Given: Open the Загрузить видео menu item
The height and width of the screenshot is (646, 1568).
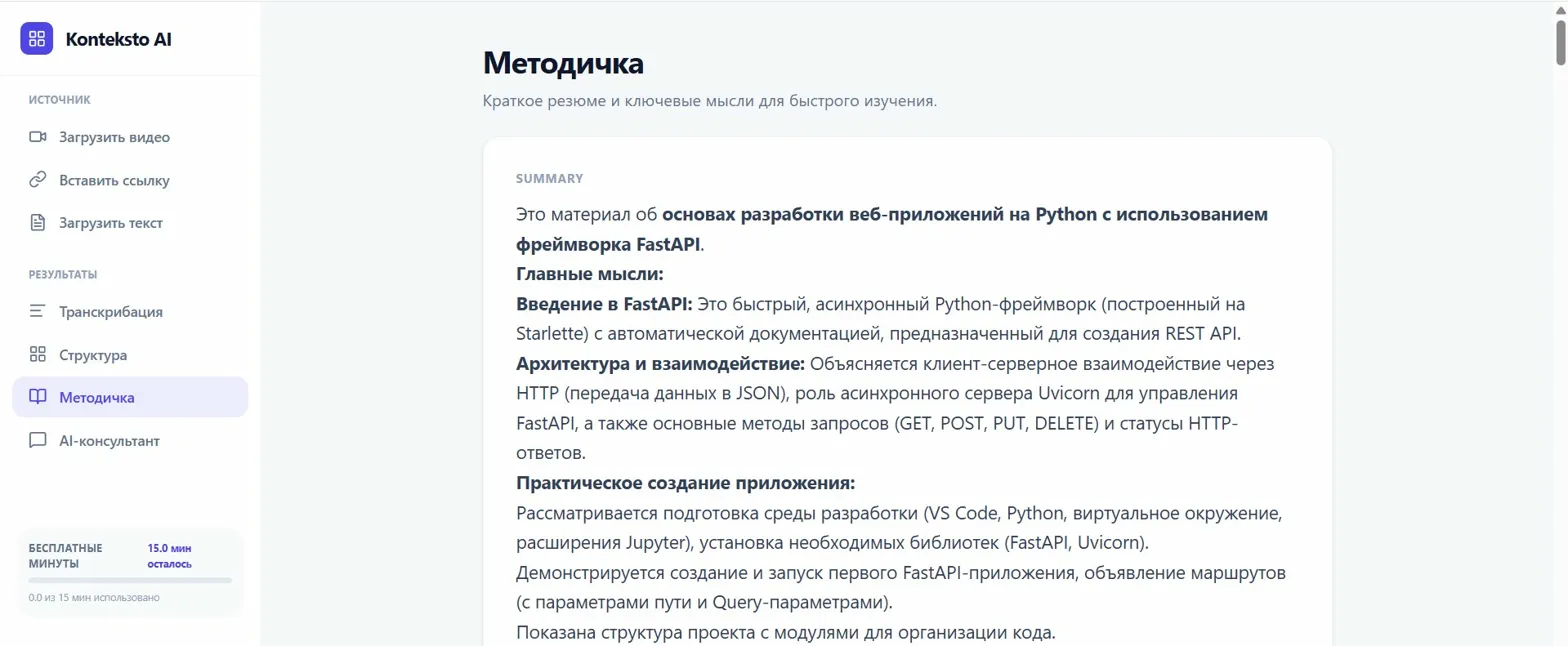Looking at the screenshot, I should tap(130, 137).
